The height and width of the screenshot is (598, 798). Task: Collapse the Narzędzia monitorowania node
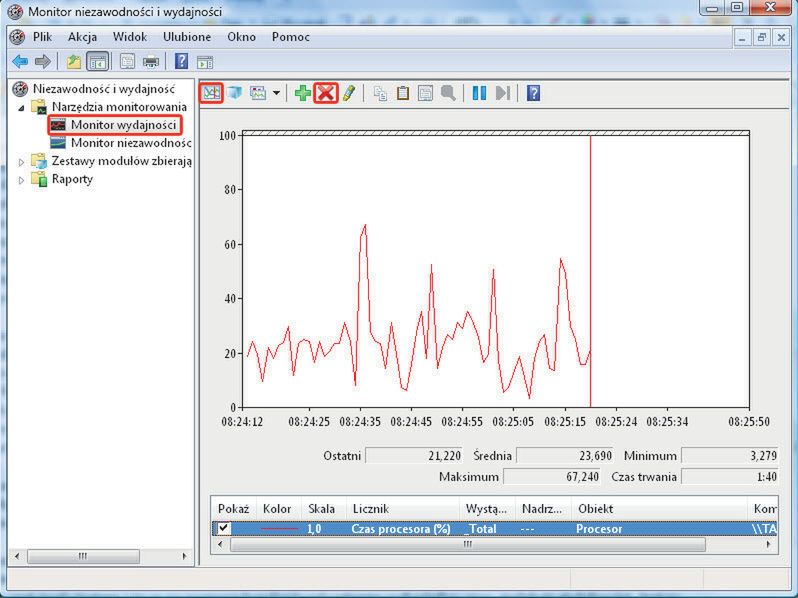coord(22,107)
